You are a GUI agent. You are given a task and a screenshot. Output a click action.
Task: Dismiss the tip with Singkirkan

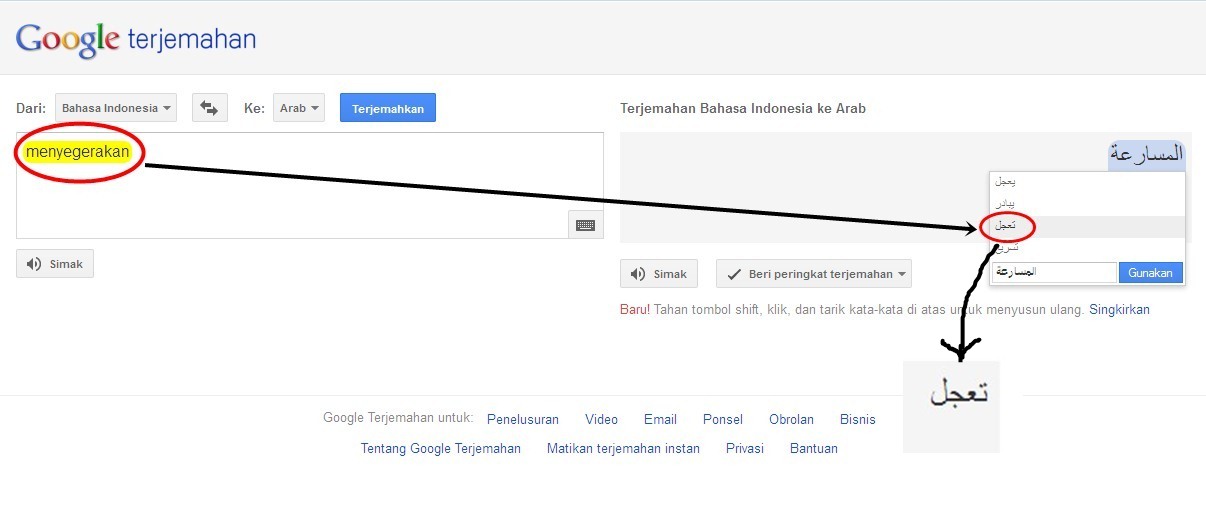(x=1119, y=310)
